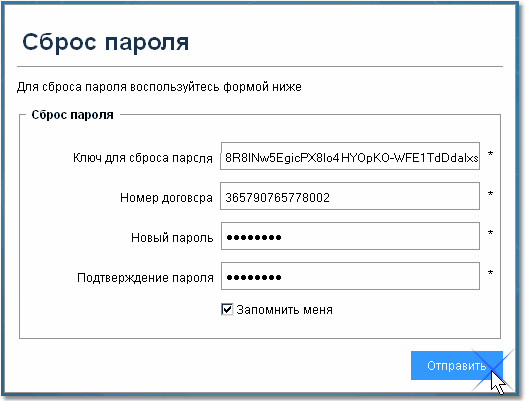The height and width of the screenshot is (403, 526).
Task: Select the Новый пароль password field
Action: click(x=350, y=236)
